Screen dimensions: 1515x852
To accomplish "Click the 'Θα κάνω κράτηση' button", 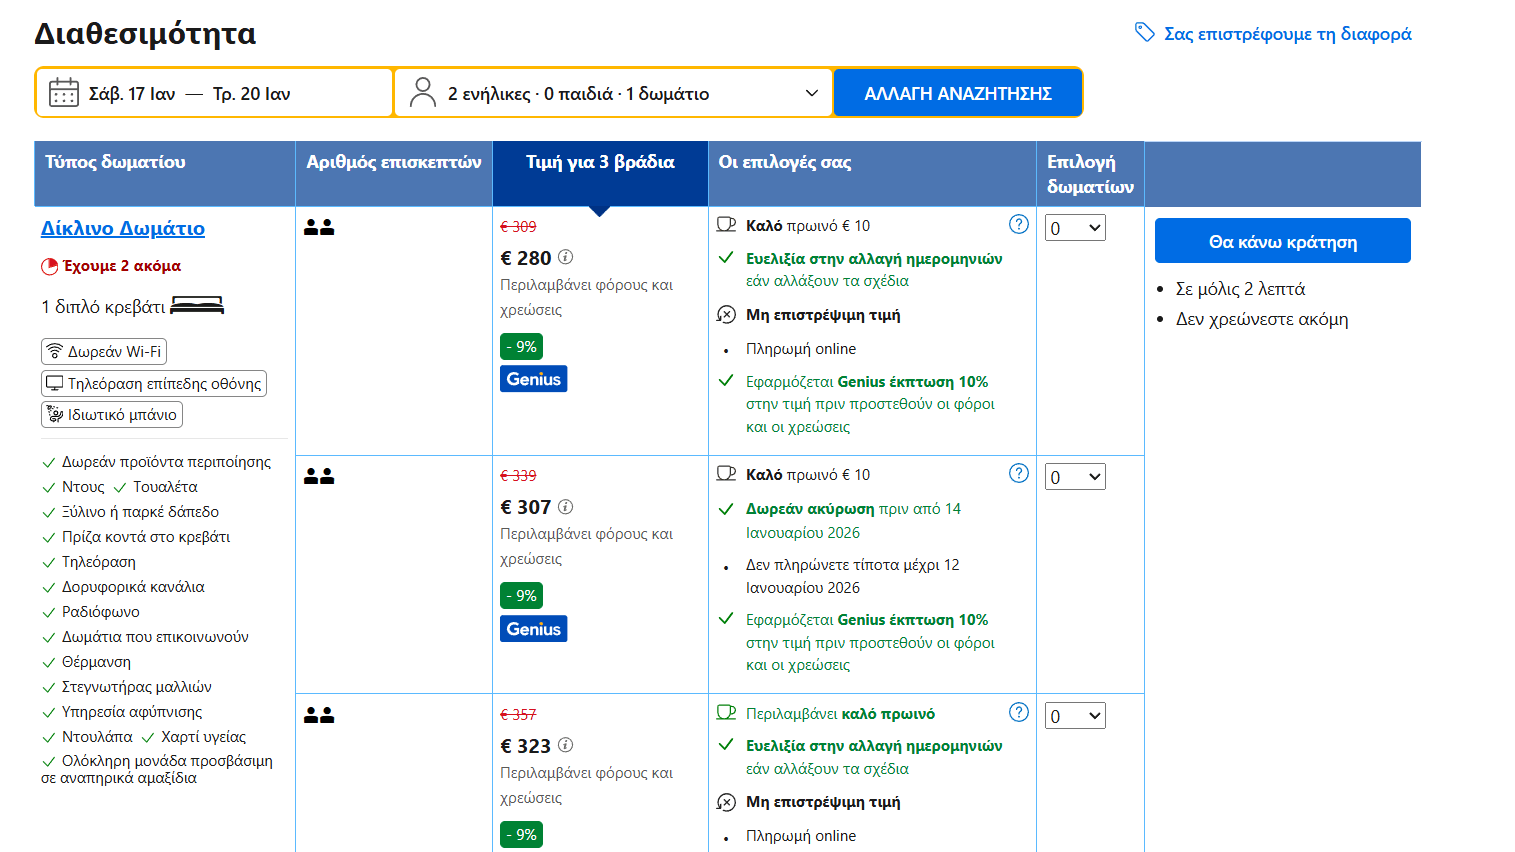I will click(1282, 241).
